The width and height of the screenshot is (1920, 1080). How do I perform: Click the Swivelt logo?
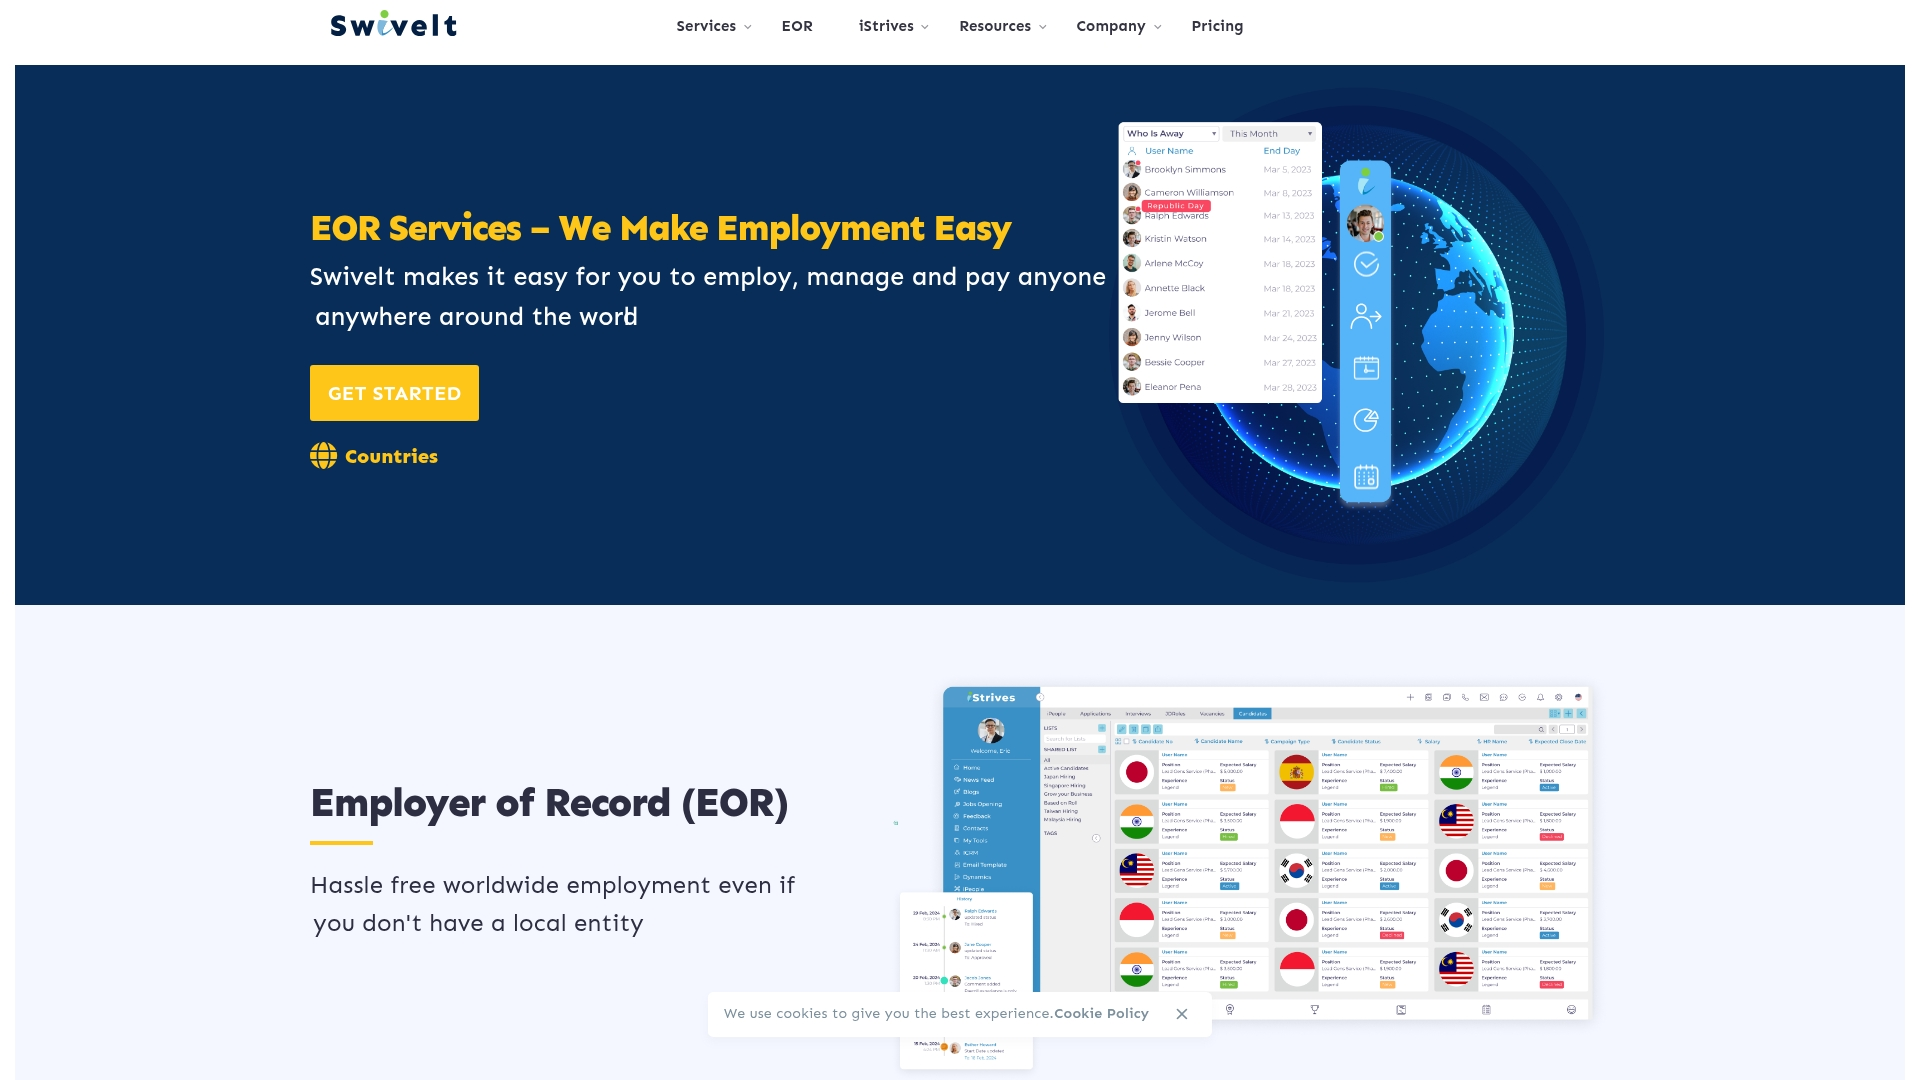393,26
